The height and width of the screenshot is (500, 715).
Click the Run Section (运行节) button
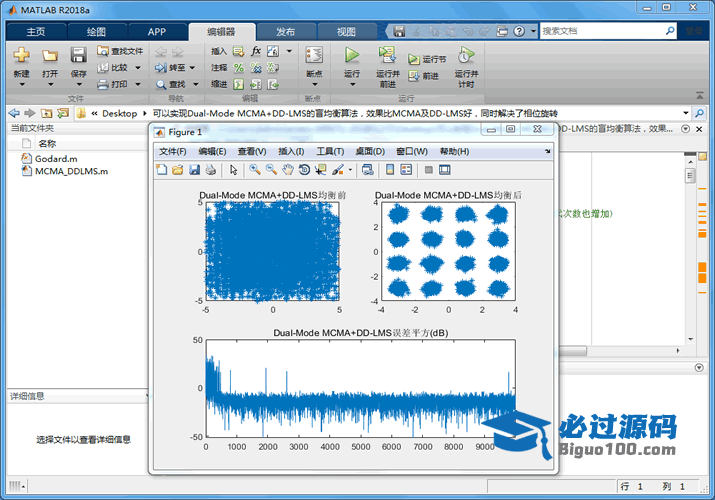tap(428, 59)
